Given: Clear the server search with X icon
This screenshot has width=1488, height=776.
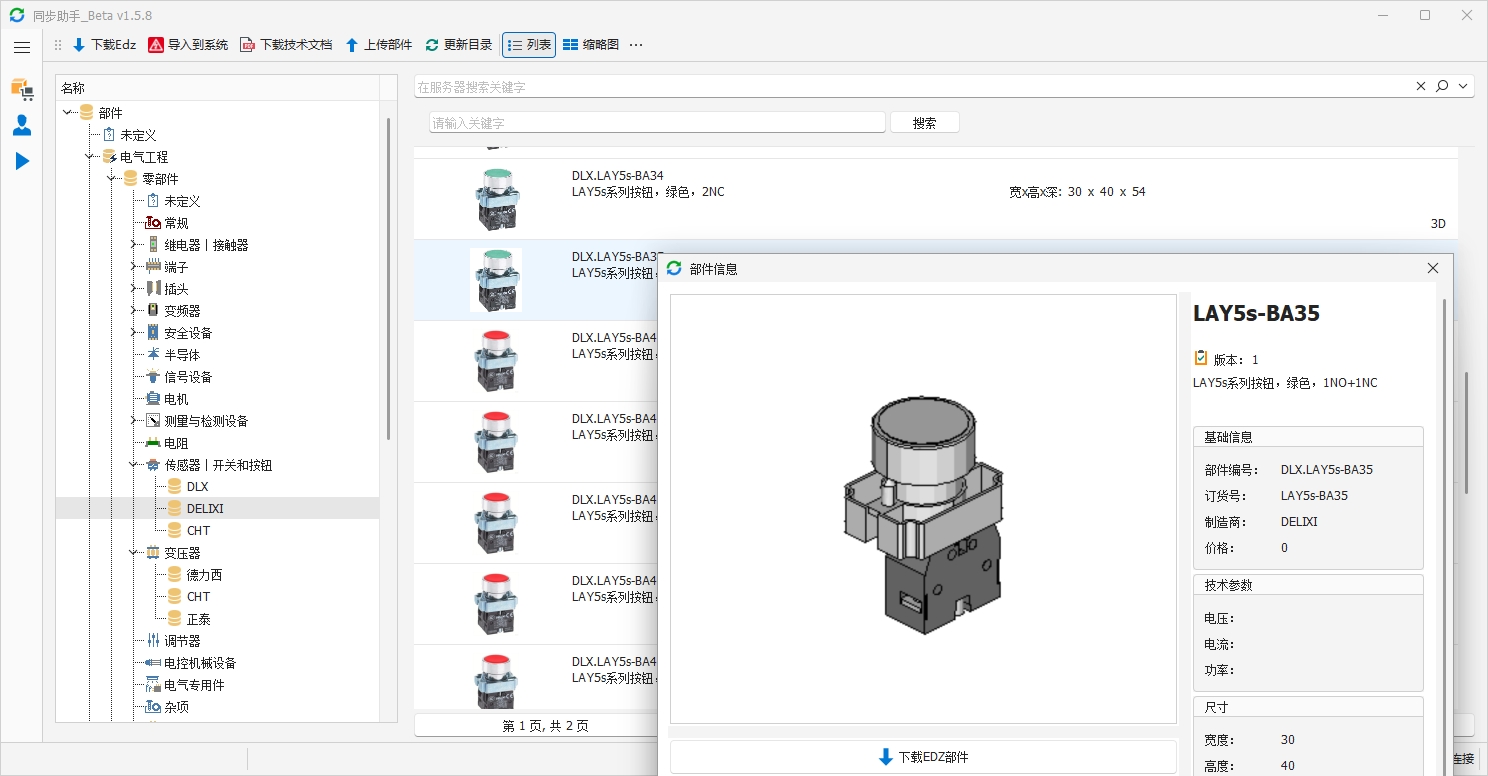Looking at the screenshot, I should 1421,87.
